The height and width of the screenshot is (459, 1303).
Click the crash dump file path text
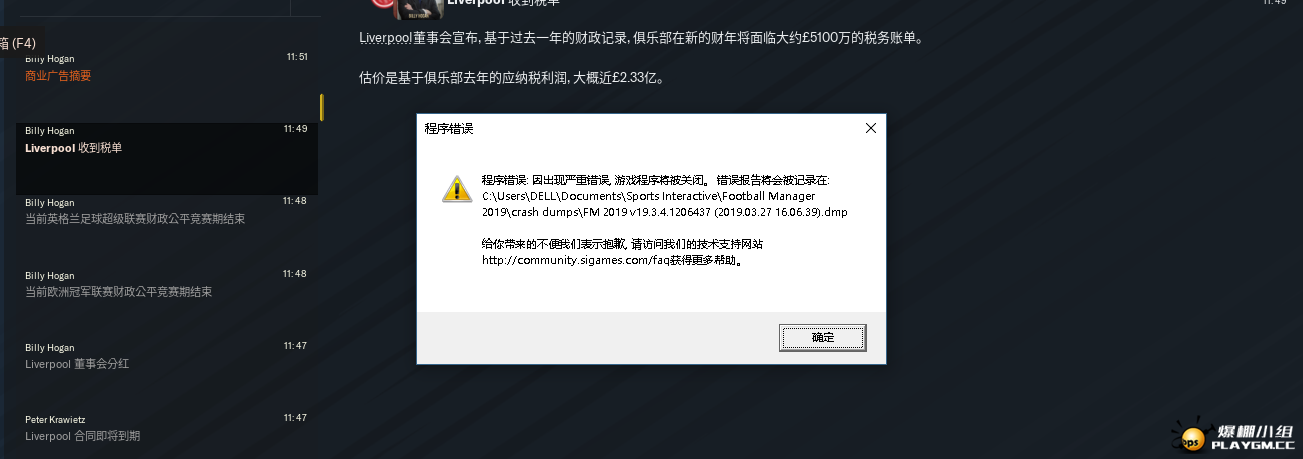pos(665,204)
